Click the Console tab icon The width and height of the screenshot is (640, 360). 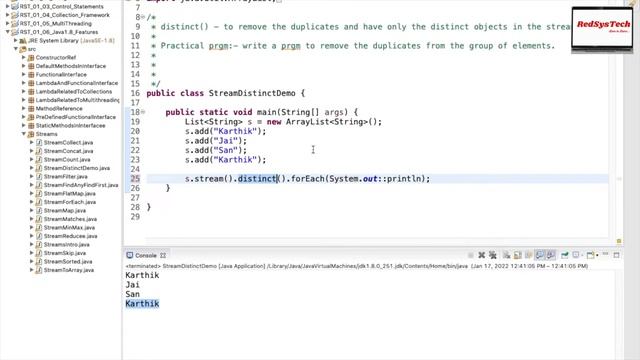[x=129, y=255]
